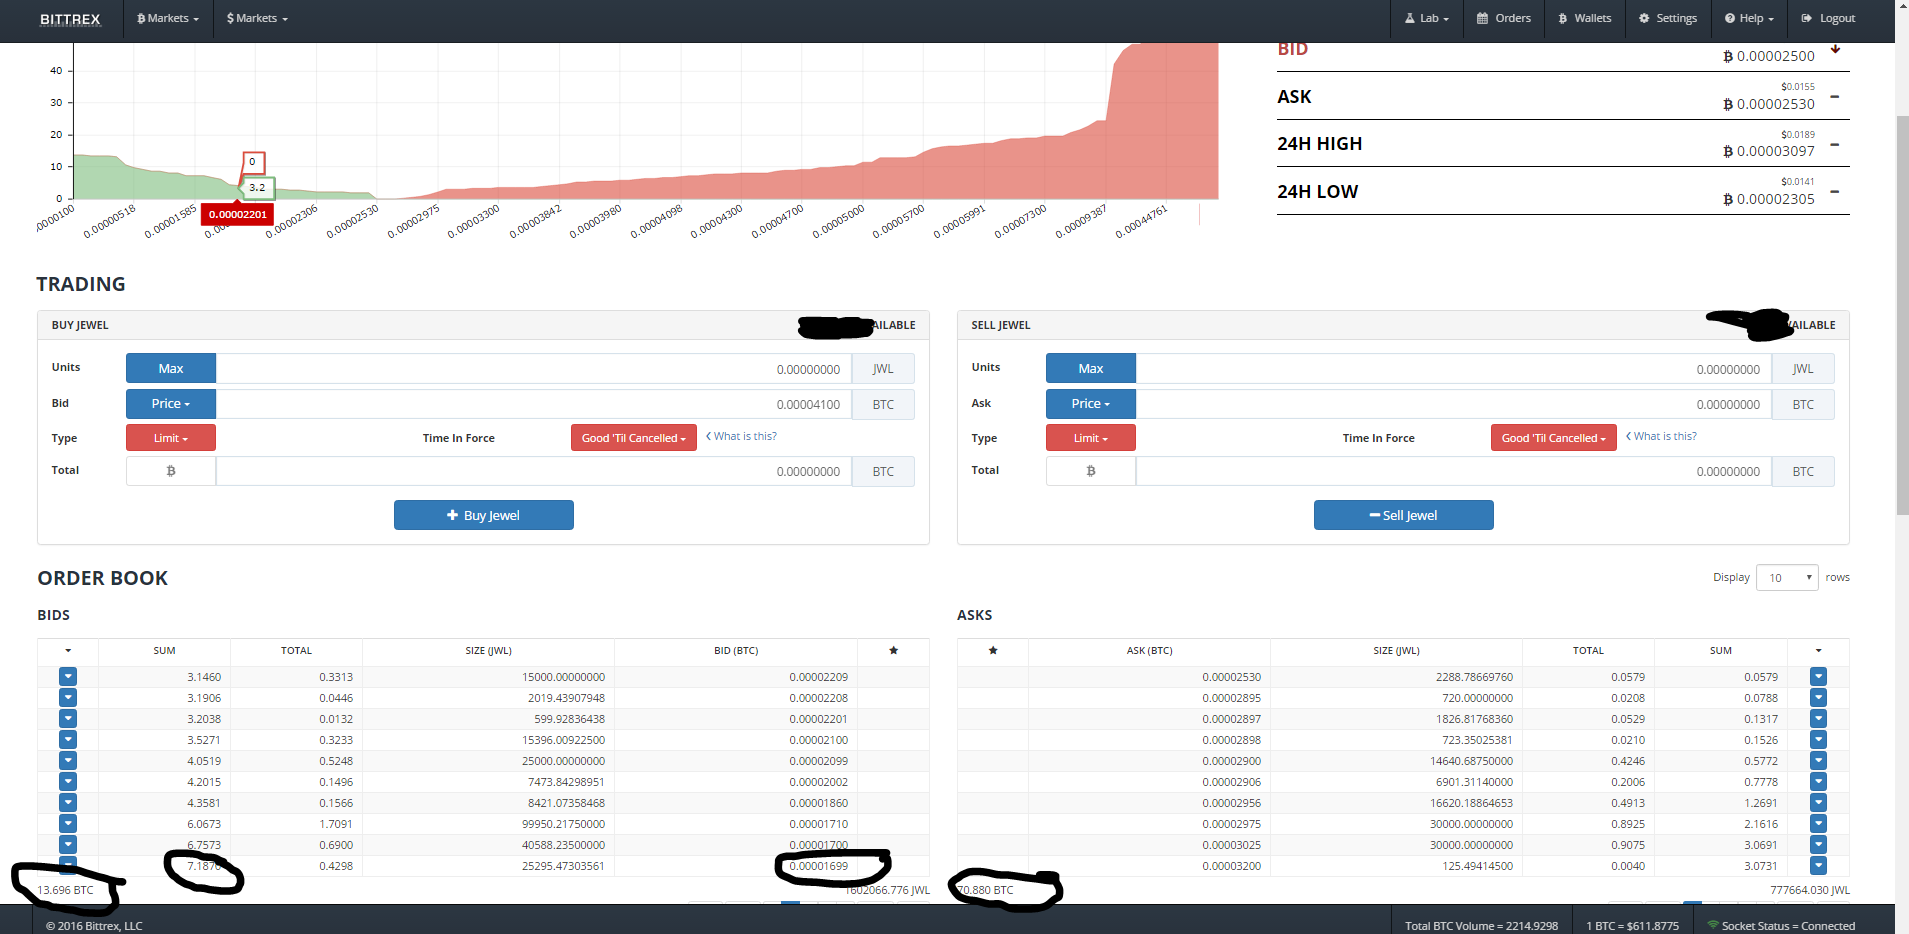Open the Lab menu
Screen dimensions: 1909x934
pyautogui.click(x=1427, y=19)
